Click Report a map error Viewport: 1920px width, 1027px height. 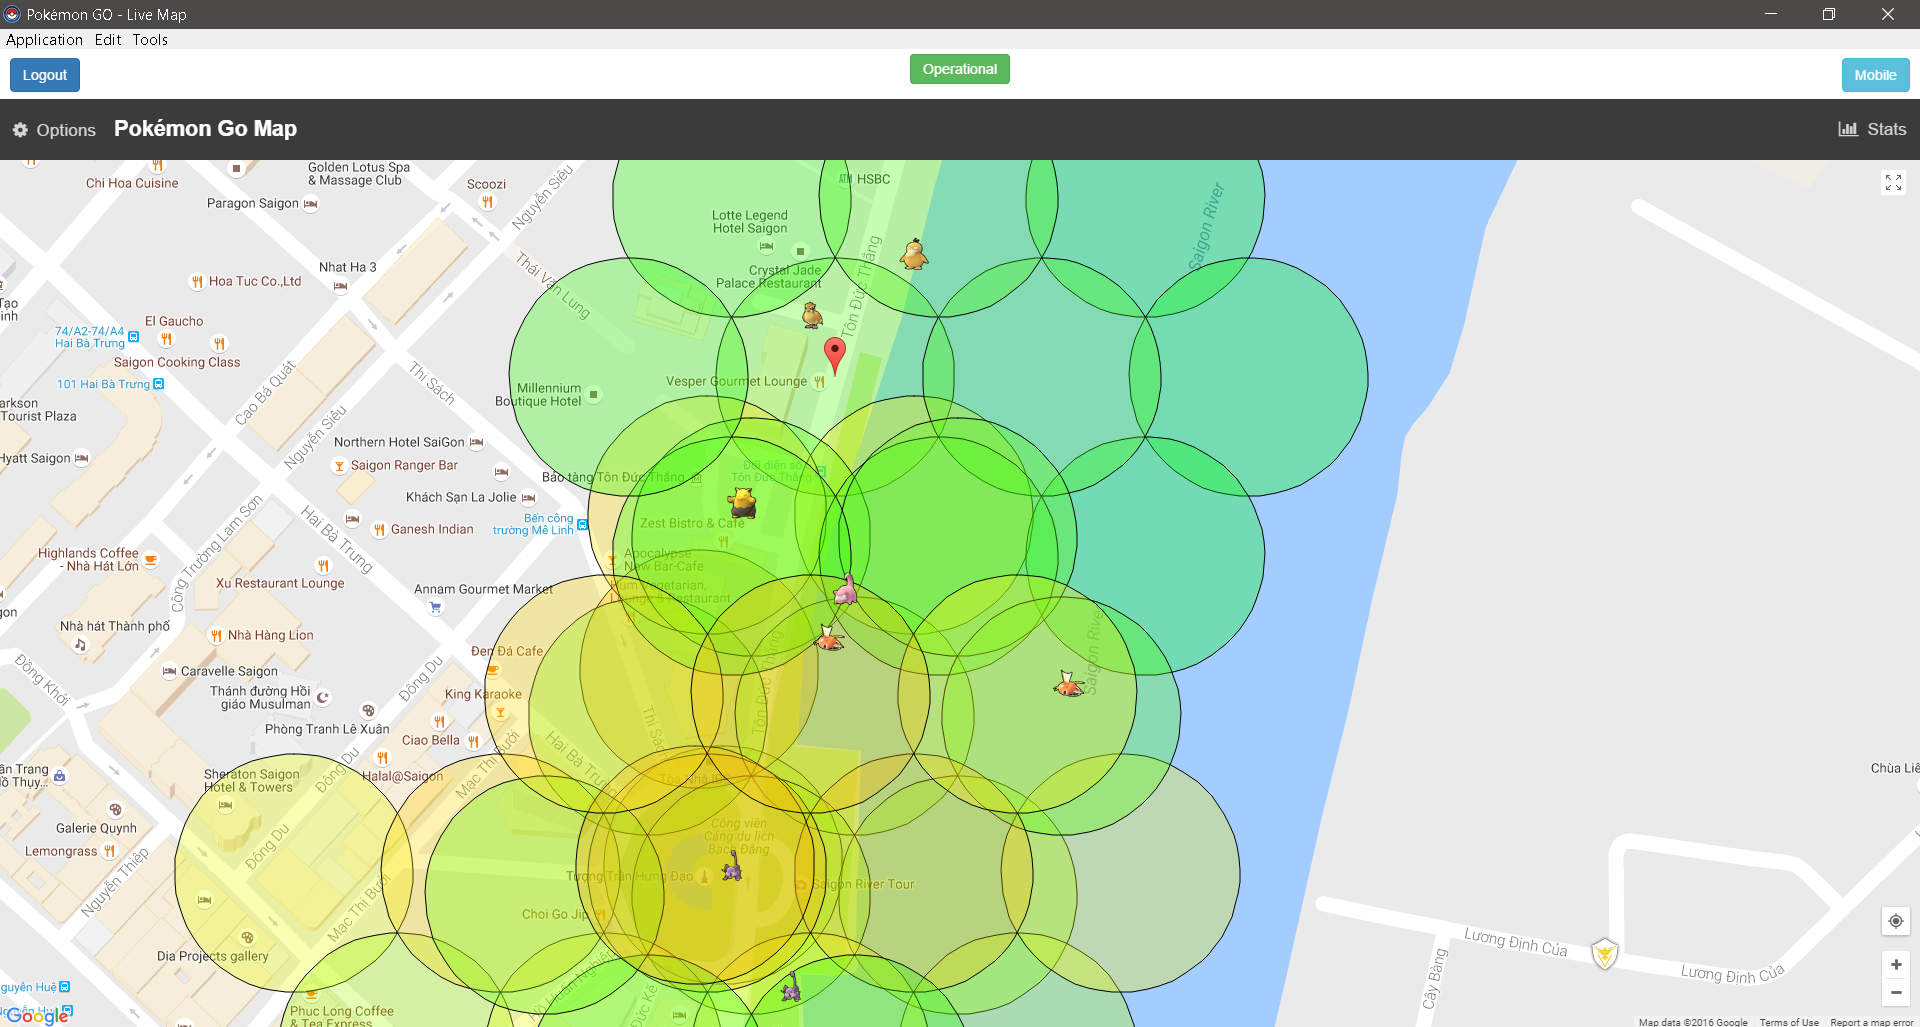pos(1872,1022)
